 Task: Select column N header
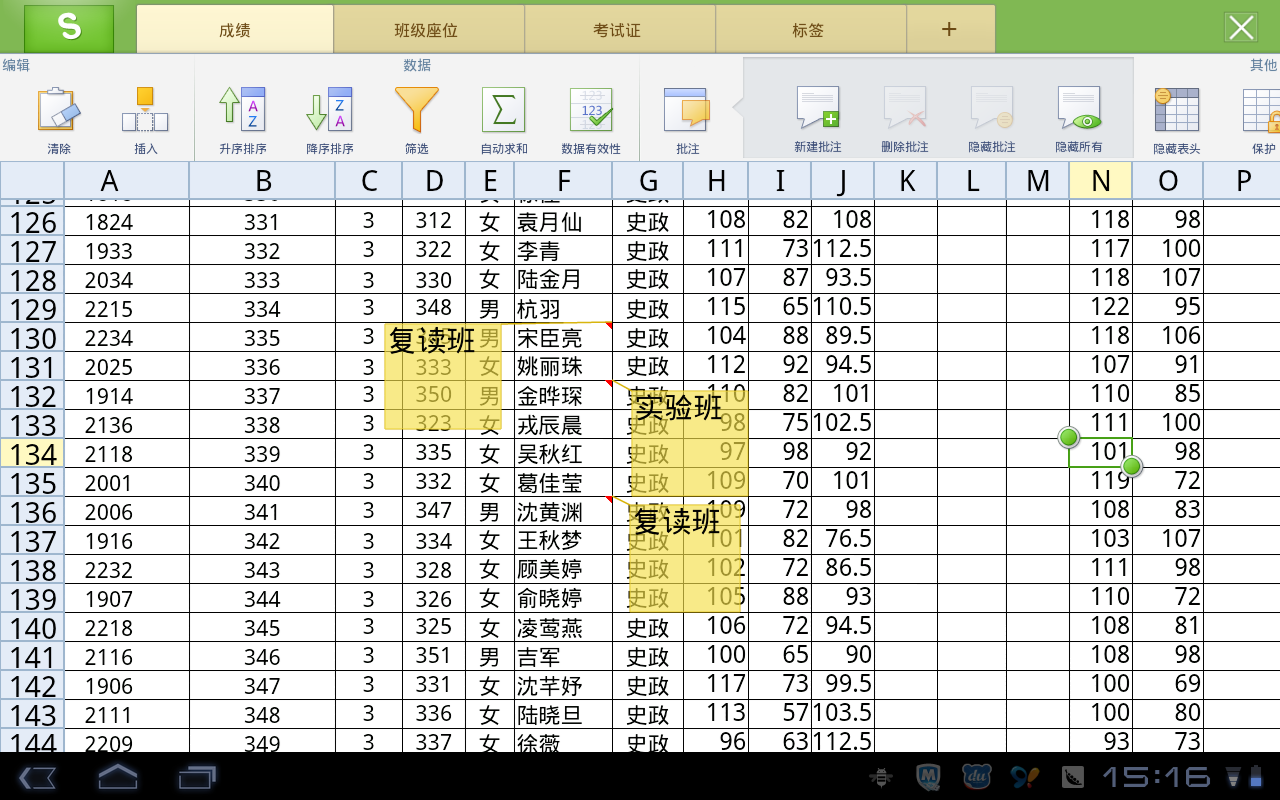1101,180
